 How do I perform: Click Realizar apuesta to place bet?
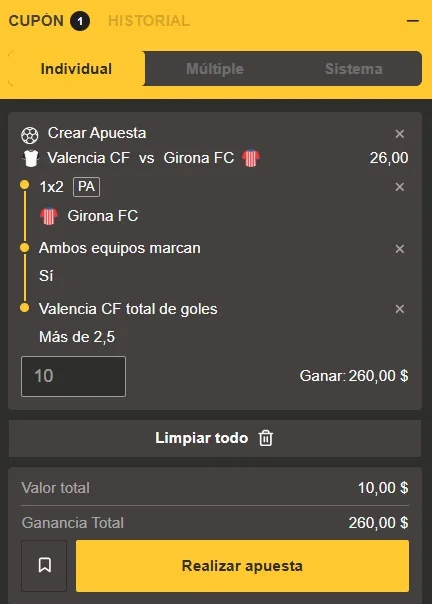[242, 566]
